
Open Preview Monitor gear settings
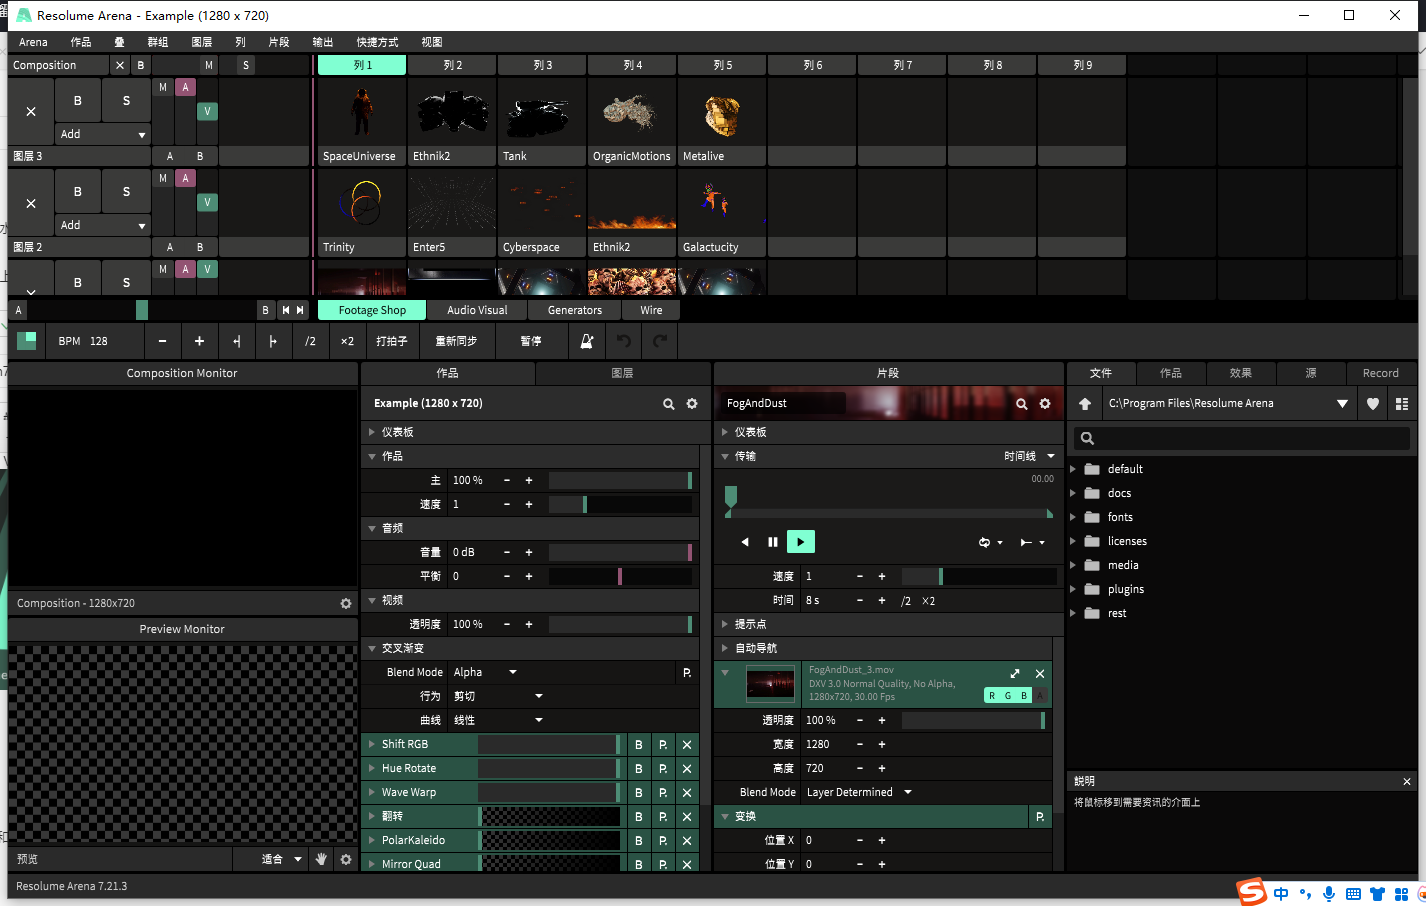[x=346, y=859]
